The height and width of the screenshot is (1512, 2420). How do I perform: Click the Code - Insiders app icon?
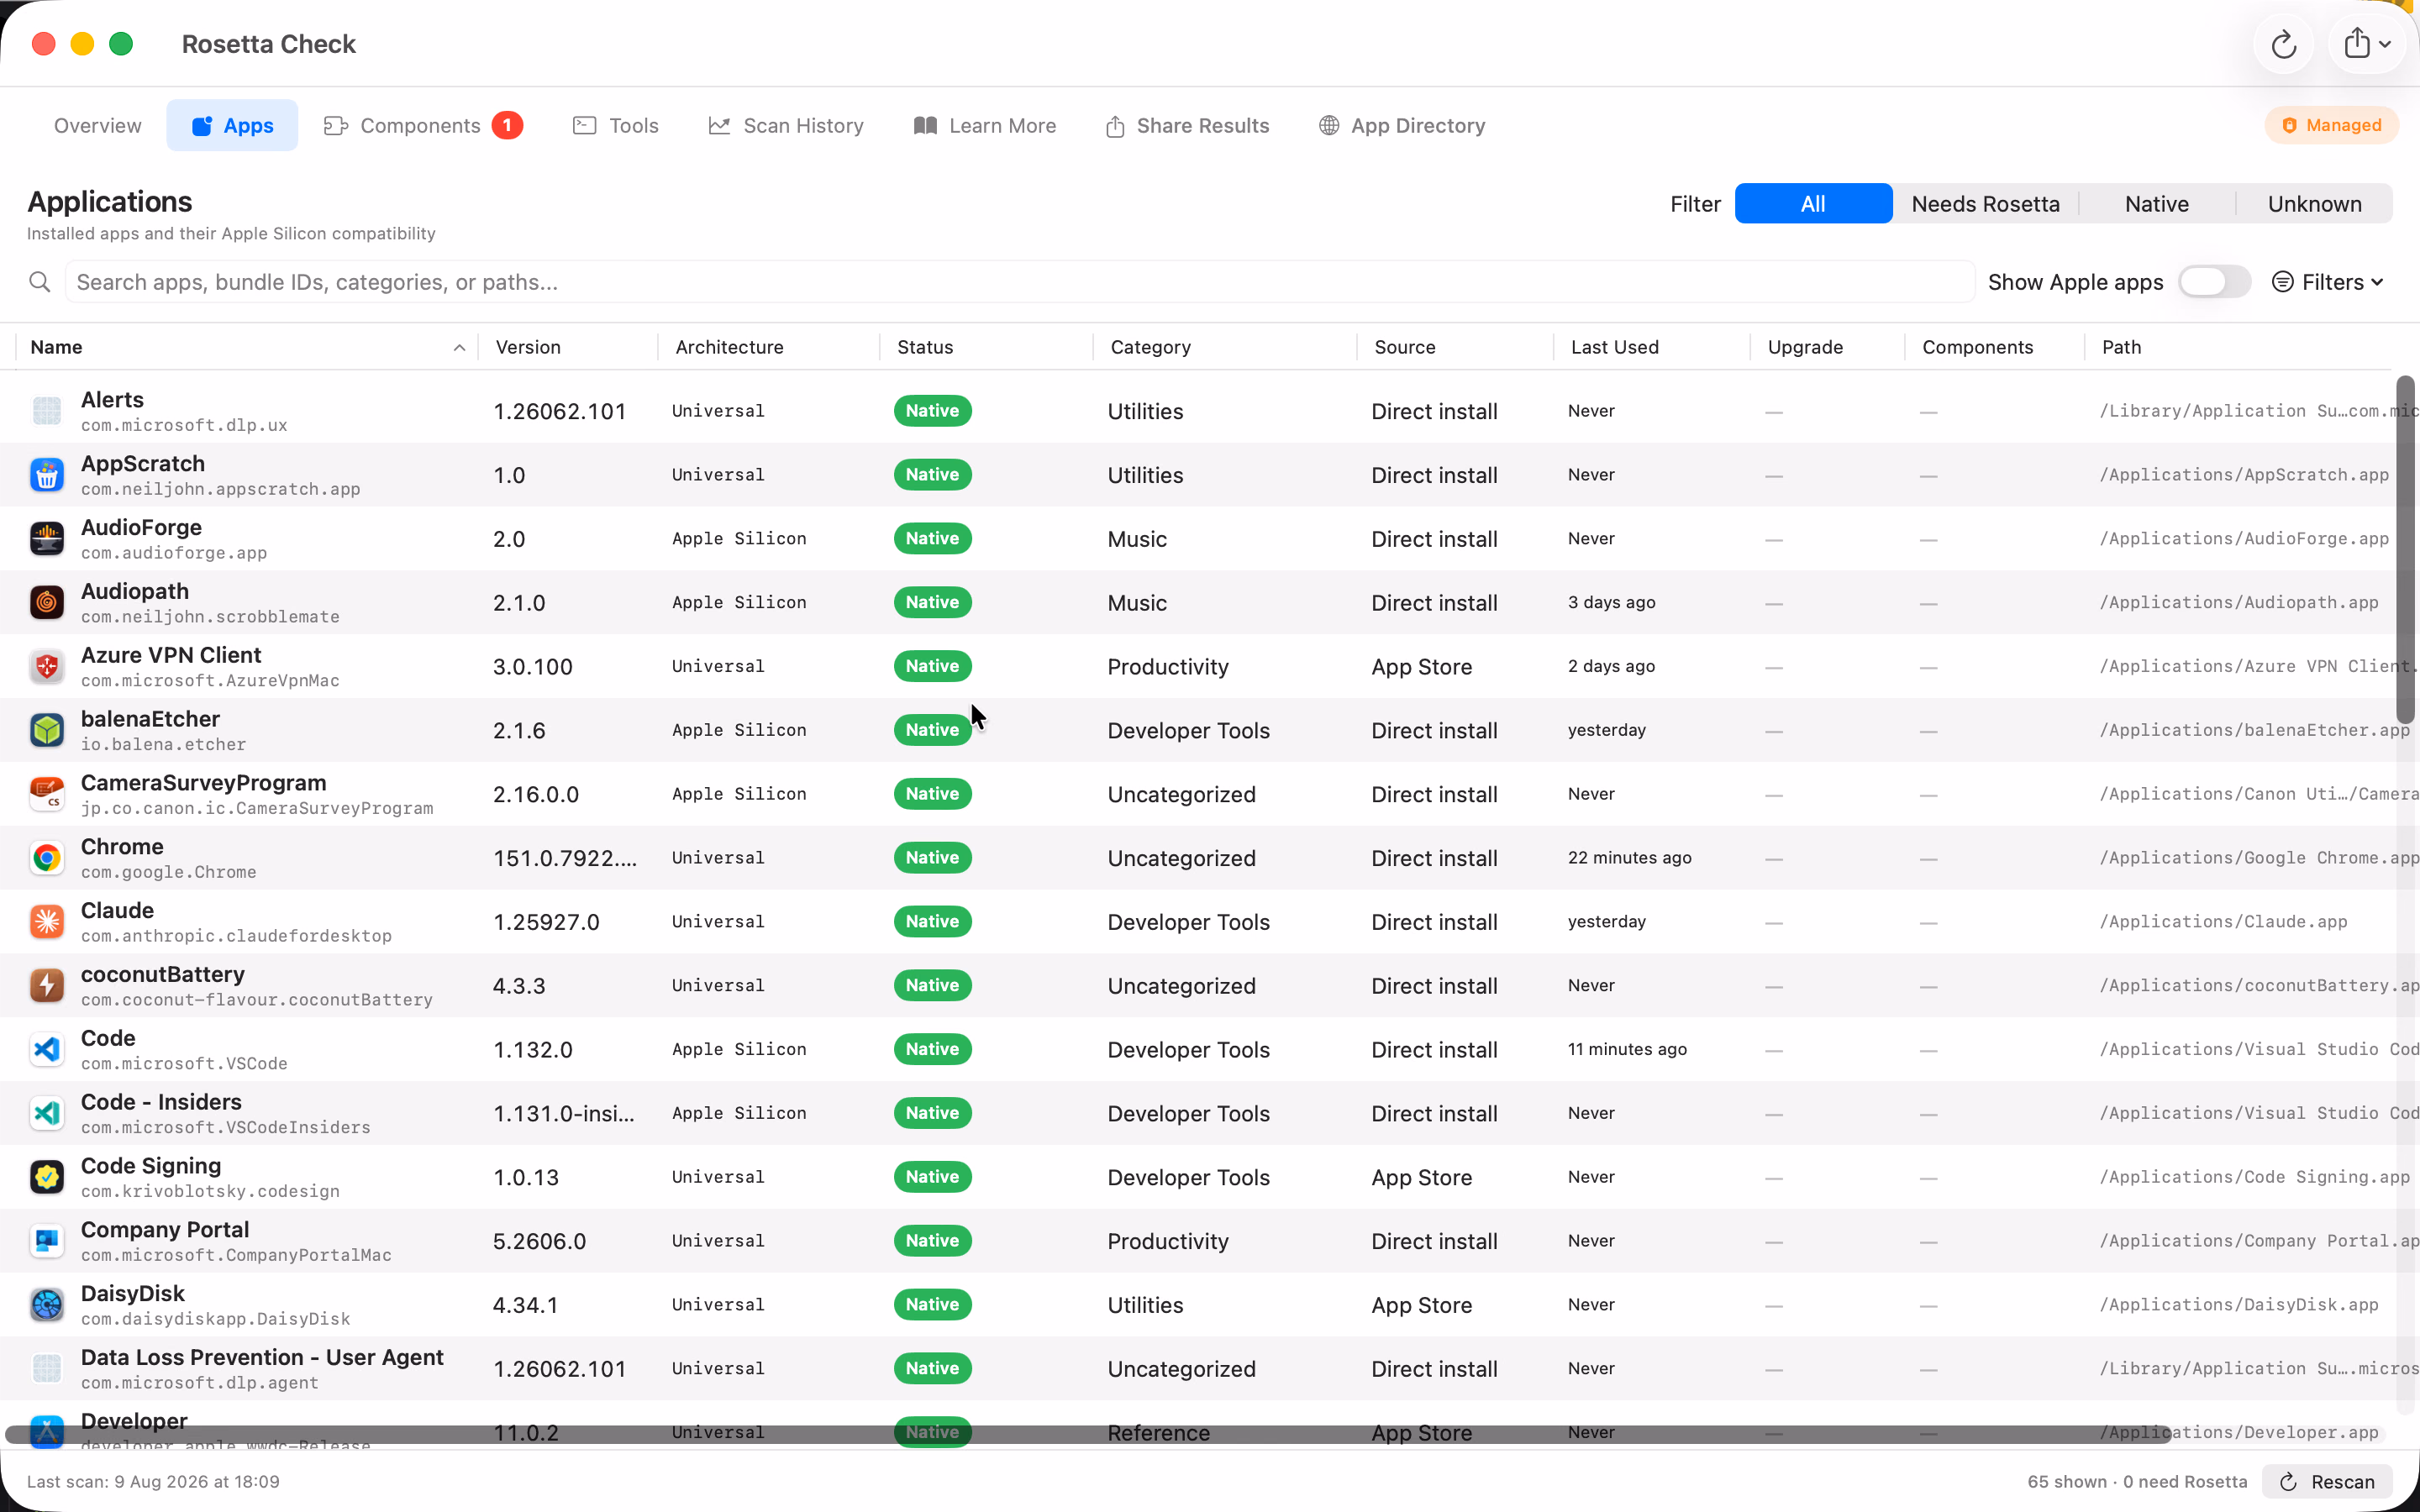click(47, 1114)
